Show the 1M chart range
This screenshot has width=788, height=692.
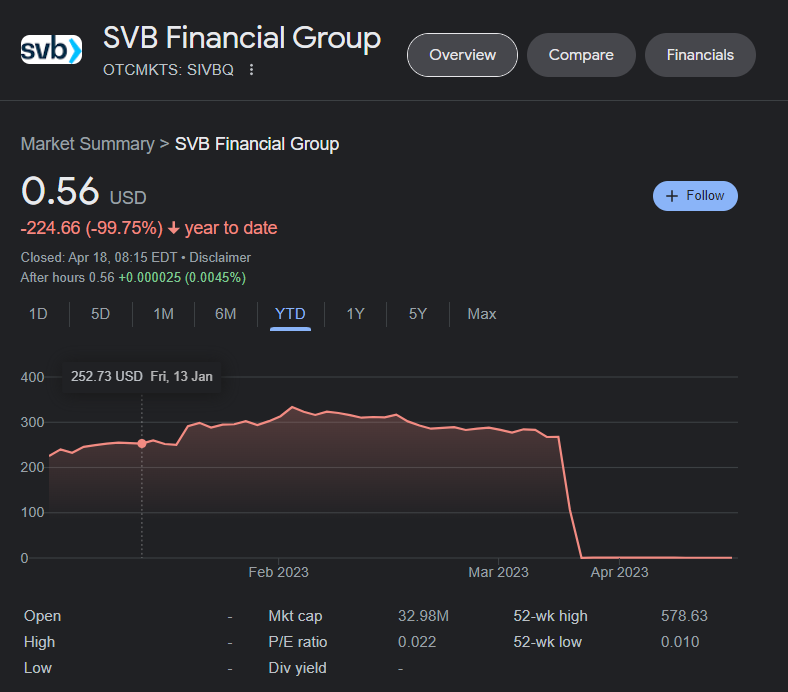pos(163,314)
